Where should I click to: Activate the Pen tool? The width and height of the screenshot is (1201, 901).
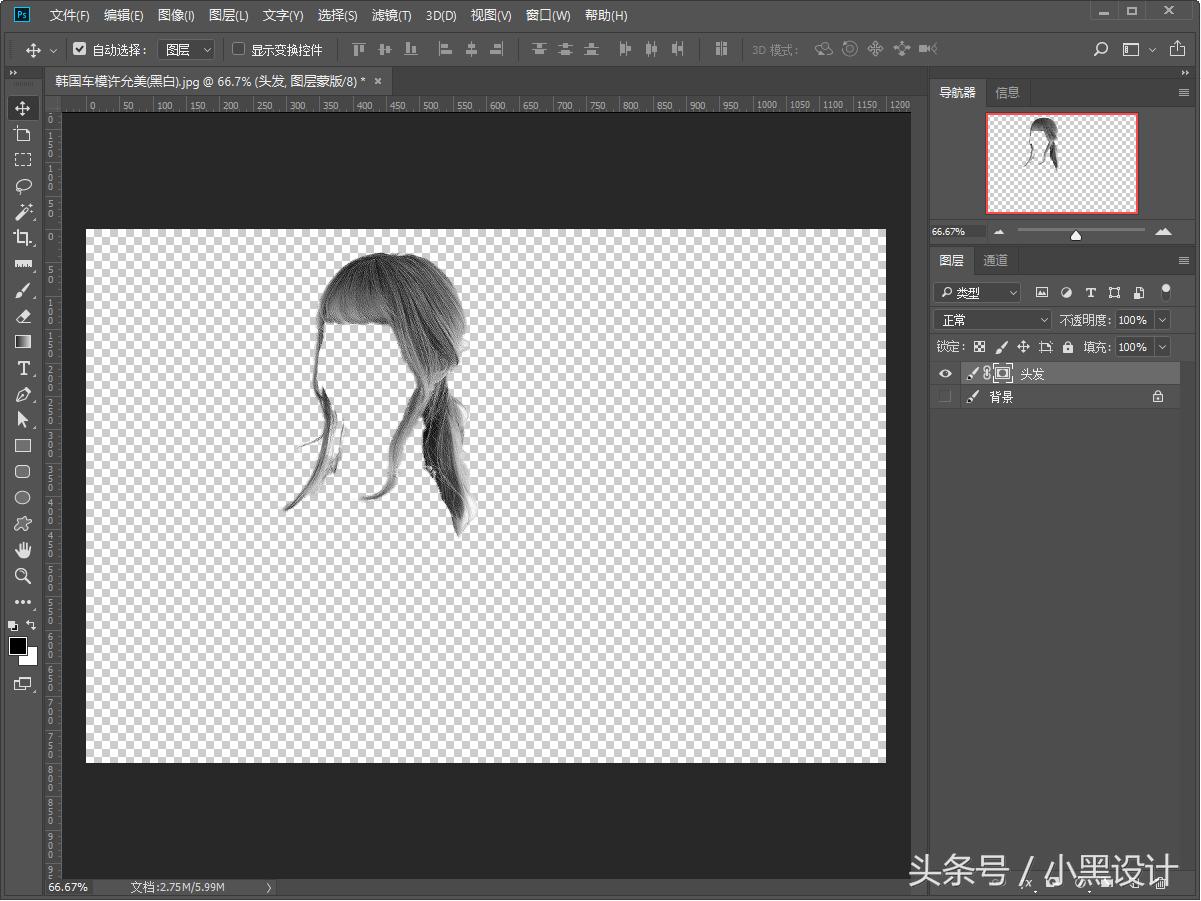23,394
